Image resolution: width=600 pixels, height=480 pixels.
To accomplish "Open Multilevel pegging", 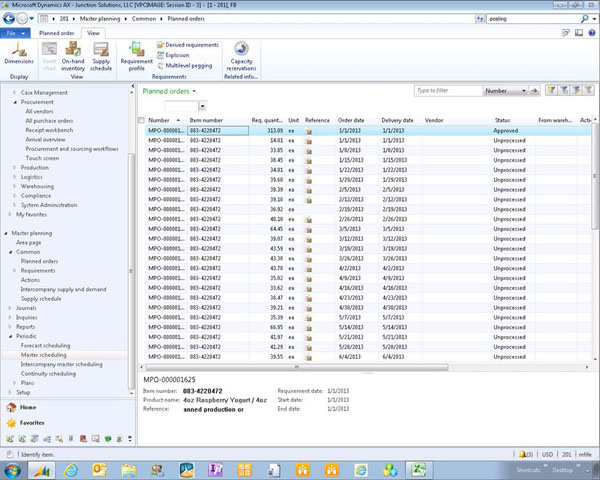I will click(189, 65).
